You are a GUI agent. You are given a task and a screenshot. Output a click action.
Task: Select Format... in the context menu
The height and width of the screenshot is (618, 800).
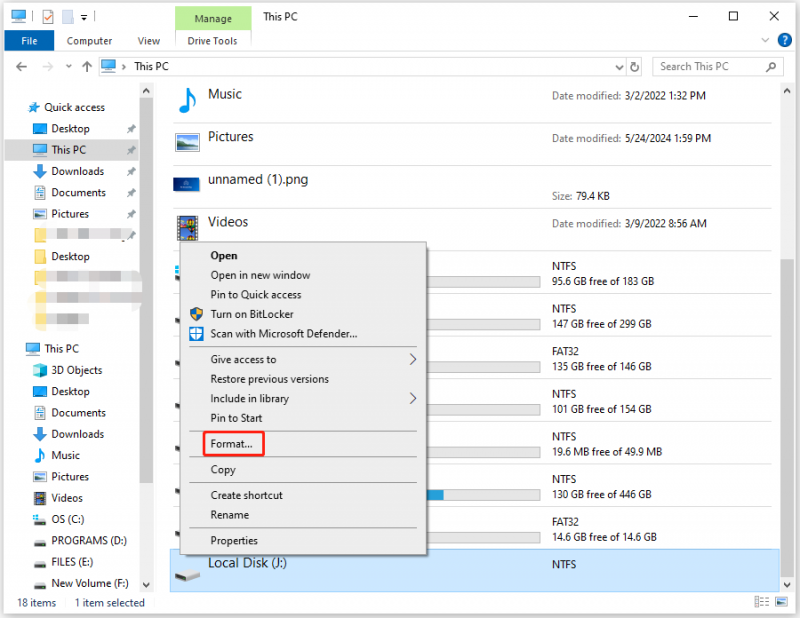click(234, 444)
